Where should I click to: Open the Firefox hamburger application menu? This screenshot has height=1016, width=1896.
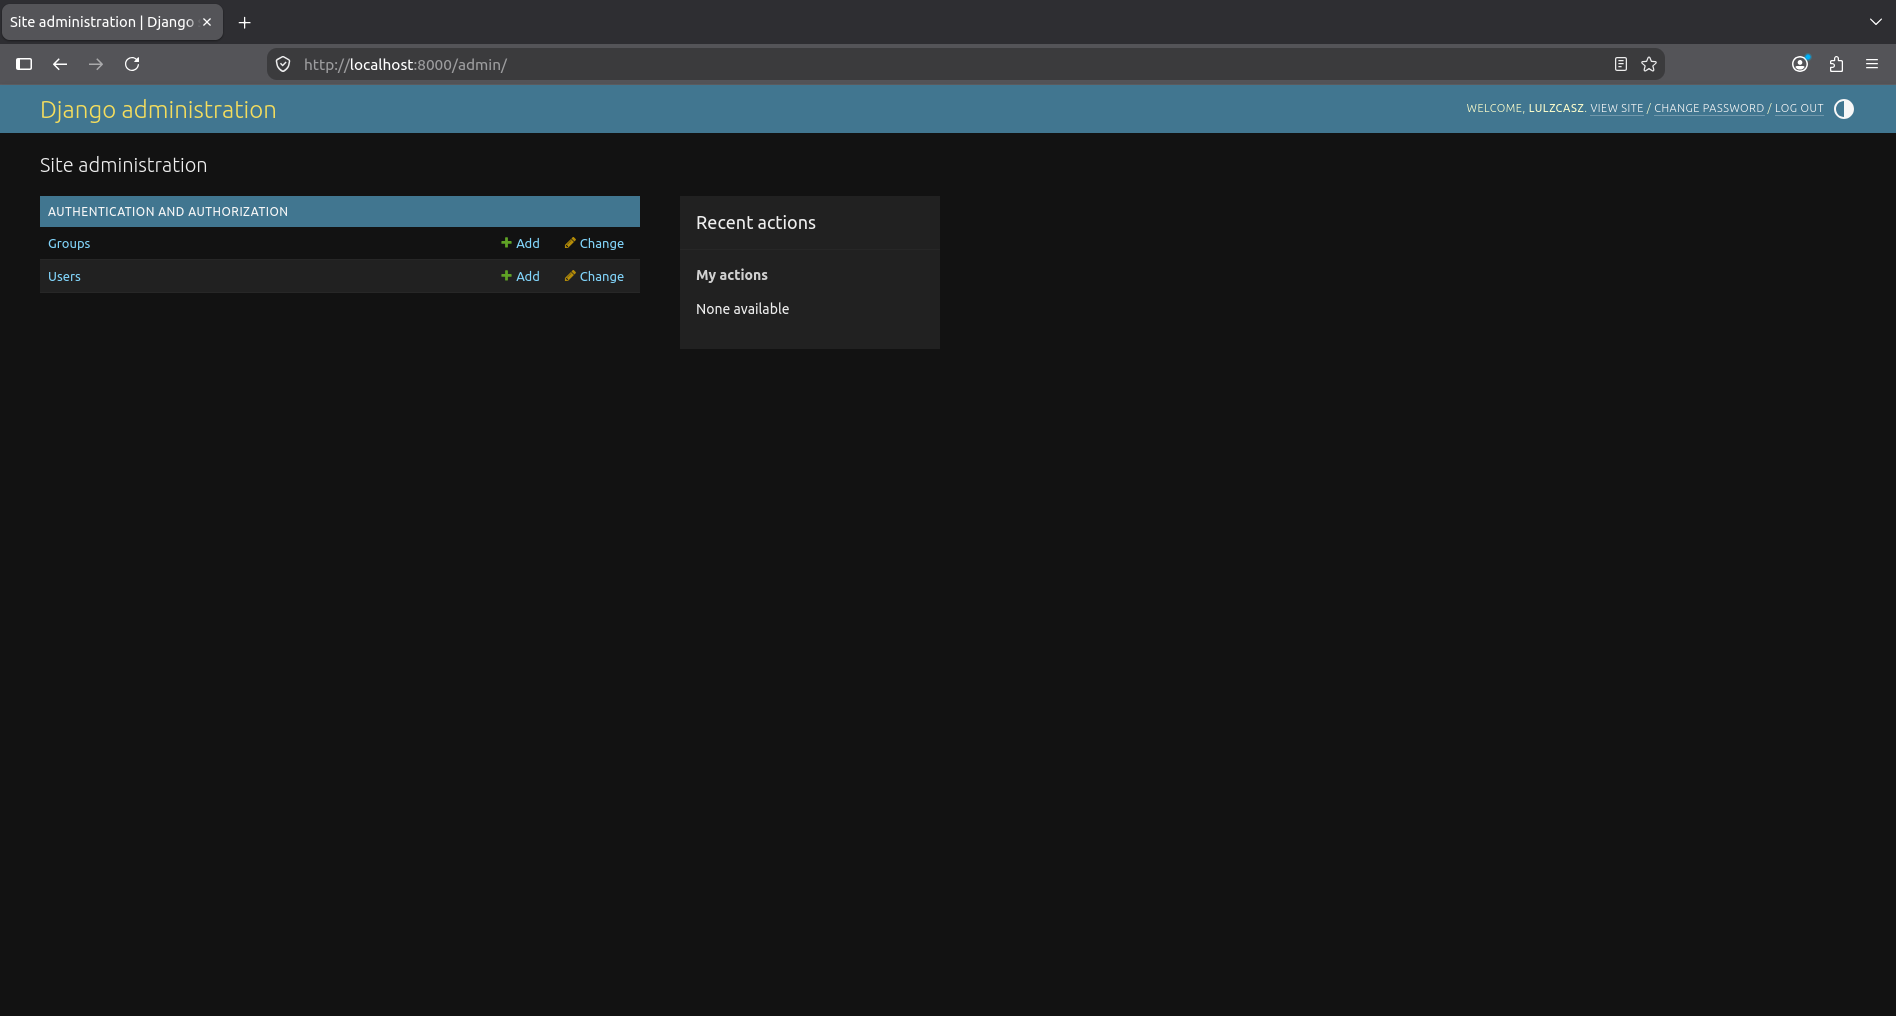(x=1872, y=64)
